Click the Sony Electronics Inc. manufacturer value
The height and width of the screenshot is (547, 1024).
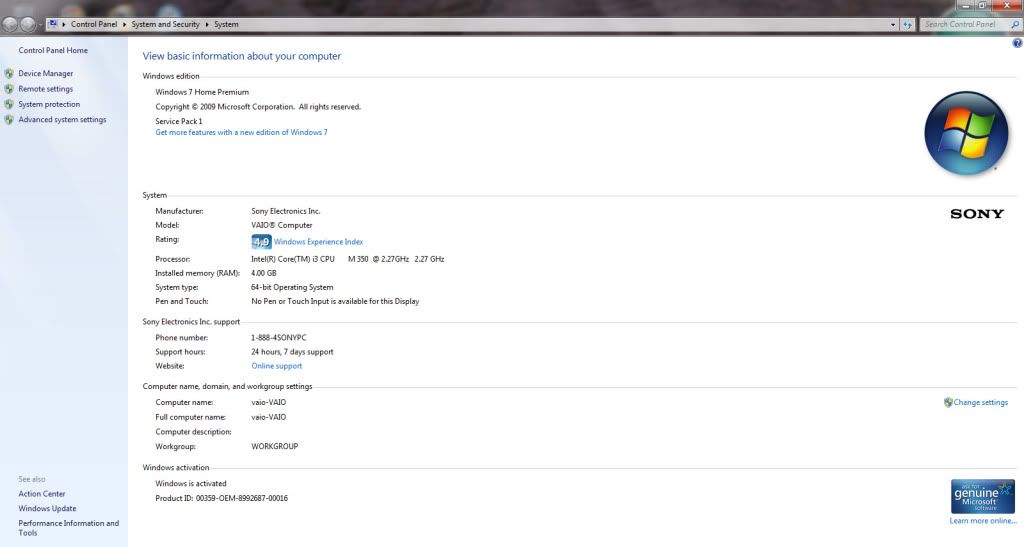click(285, 211)
